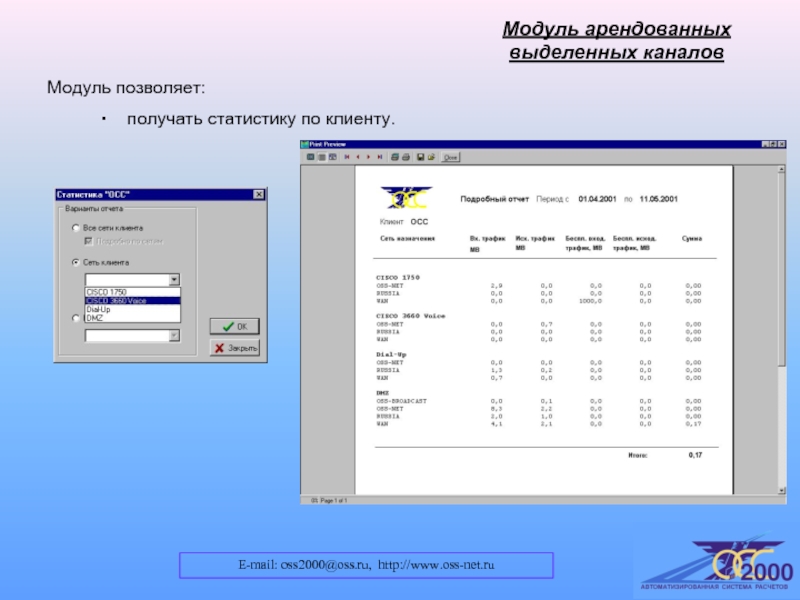Click the "CISCO 3660 Voice" heading in report
Image resolution: width=800 pixels, height=600 pixels.
[x=411, y=316]
